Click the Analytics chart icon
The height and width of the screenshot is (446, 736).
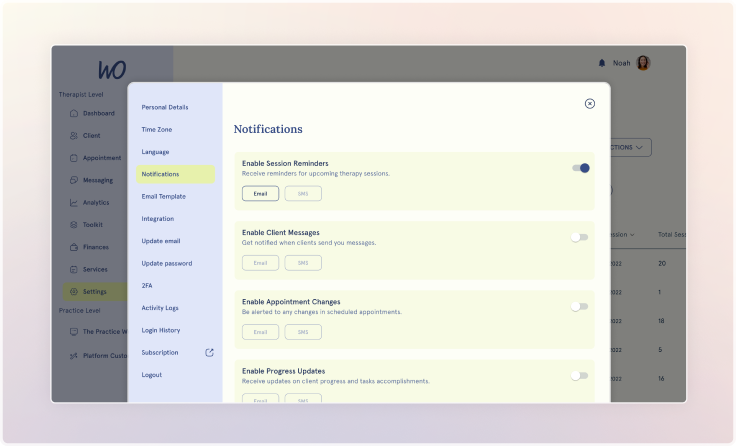tap(74, 203)
